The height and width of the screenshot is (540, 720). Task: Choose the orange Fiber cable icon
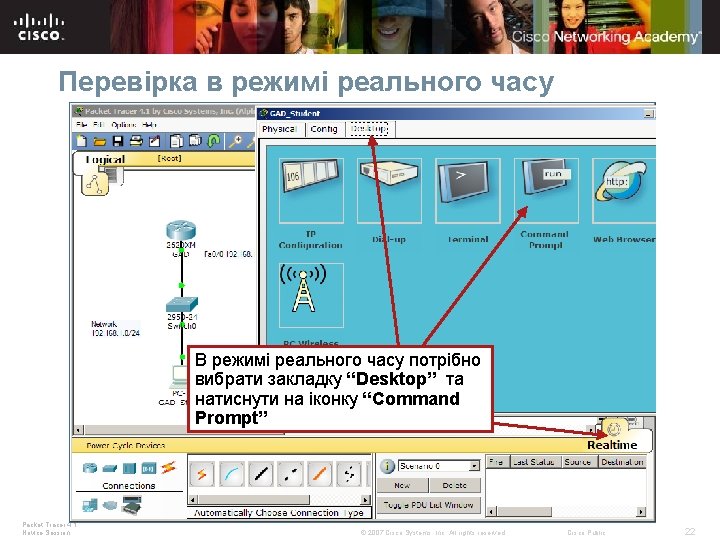[x=320, y=474]
